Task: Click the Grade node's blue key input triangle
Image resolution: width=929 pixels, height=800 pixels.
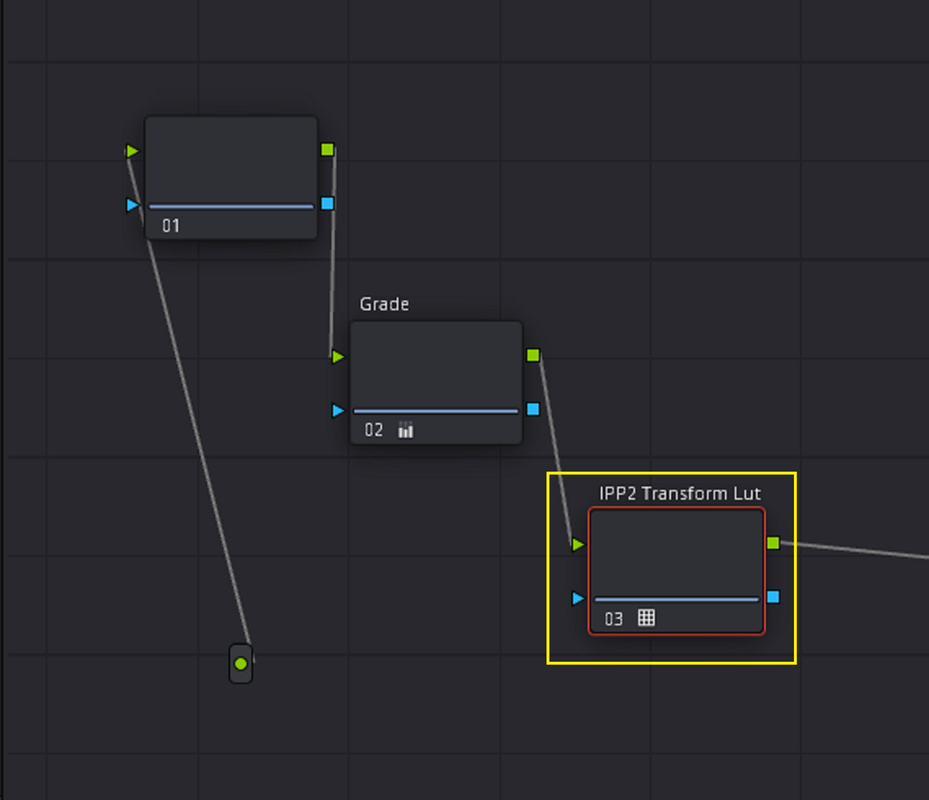Action: [338, 411]
